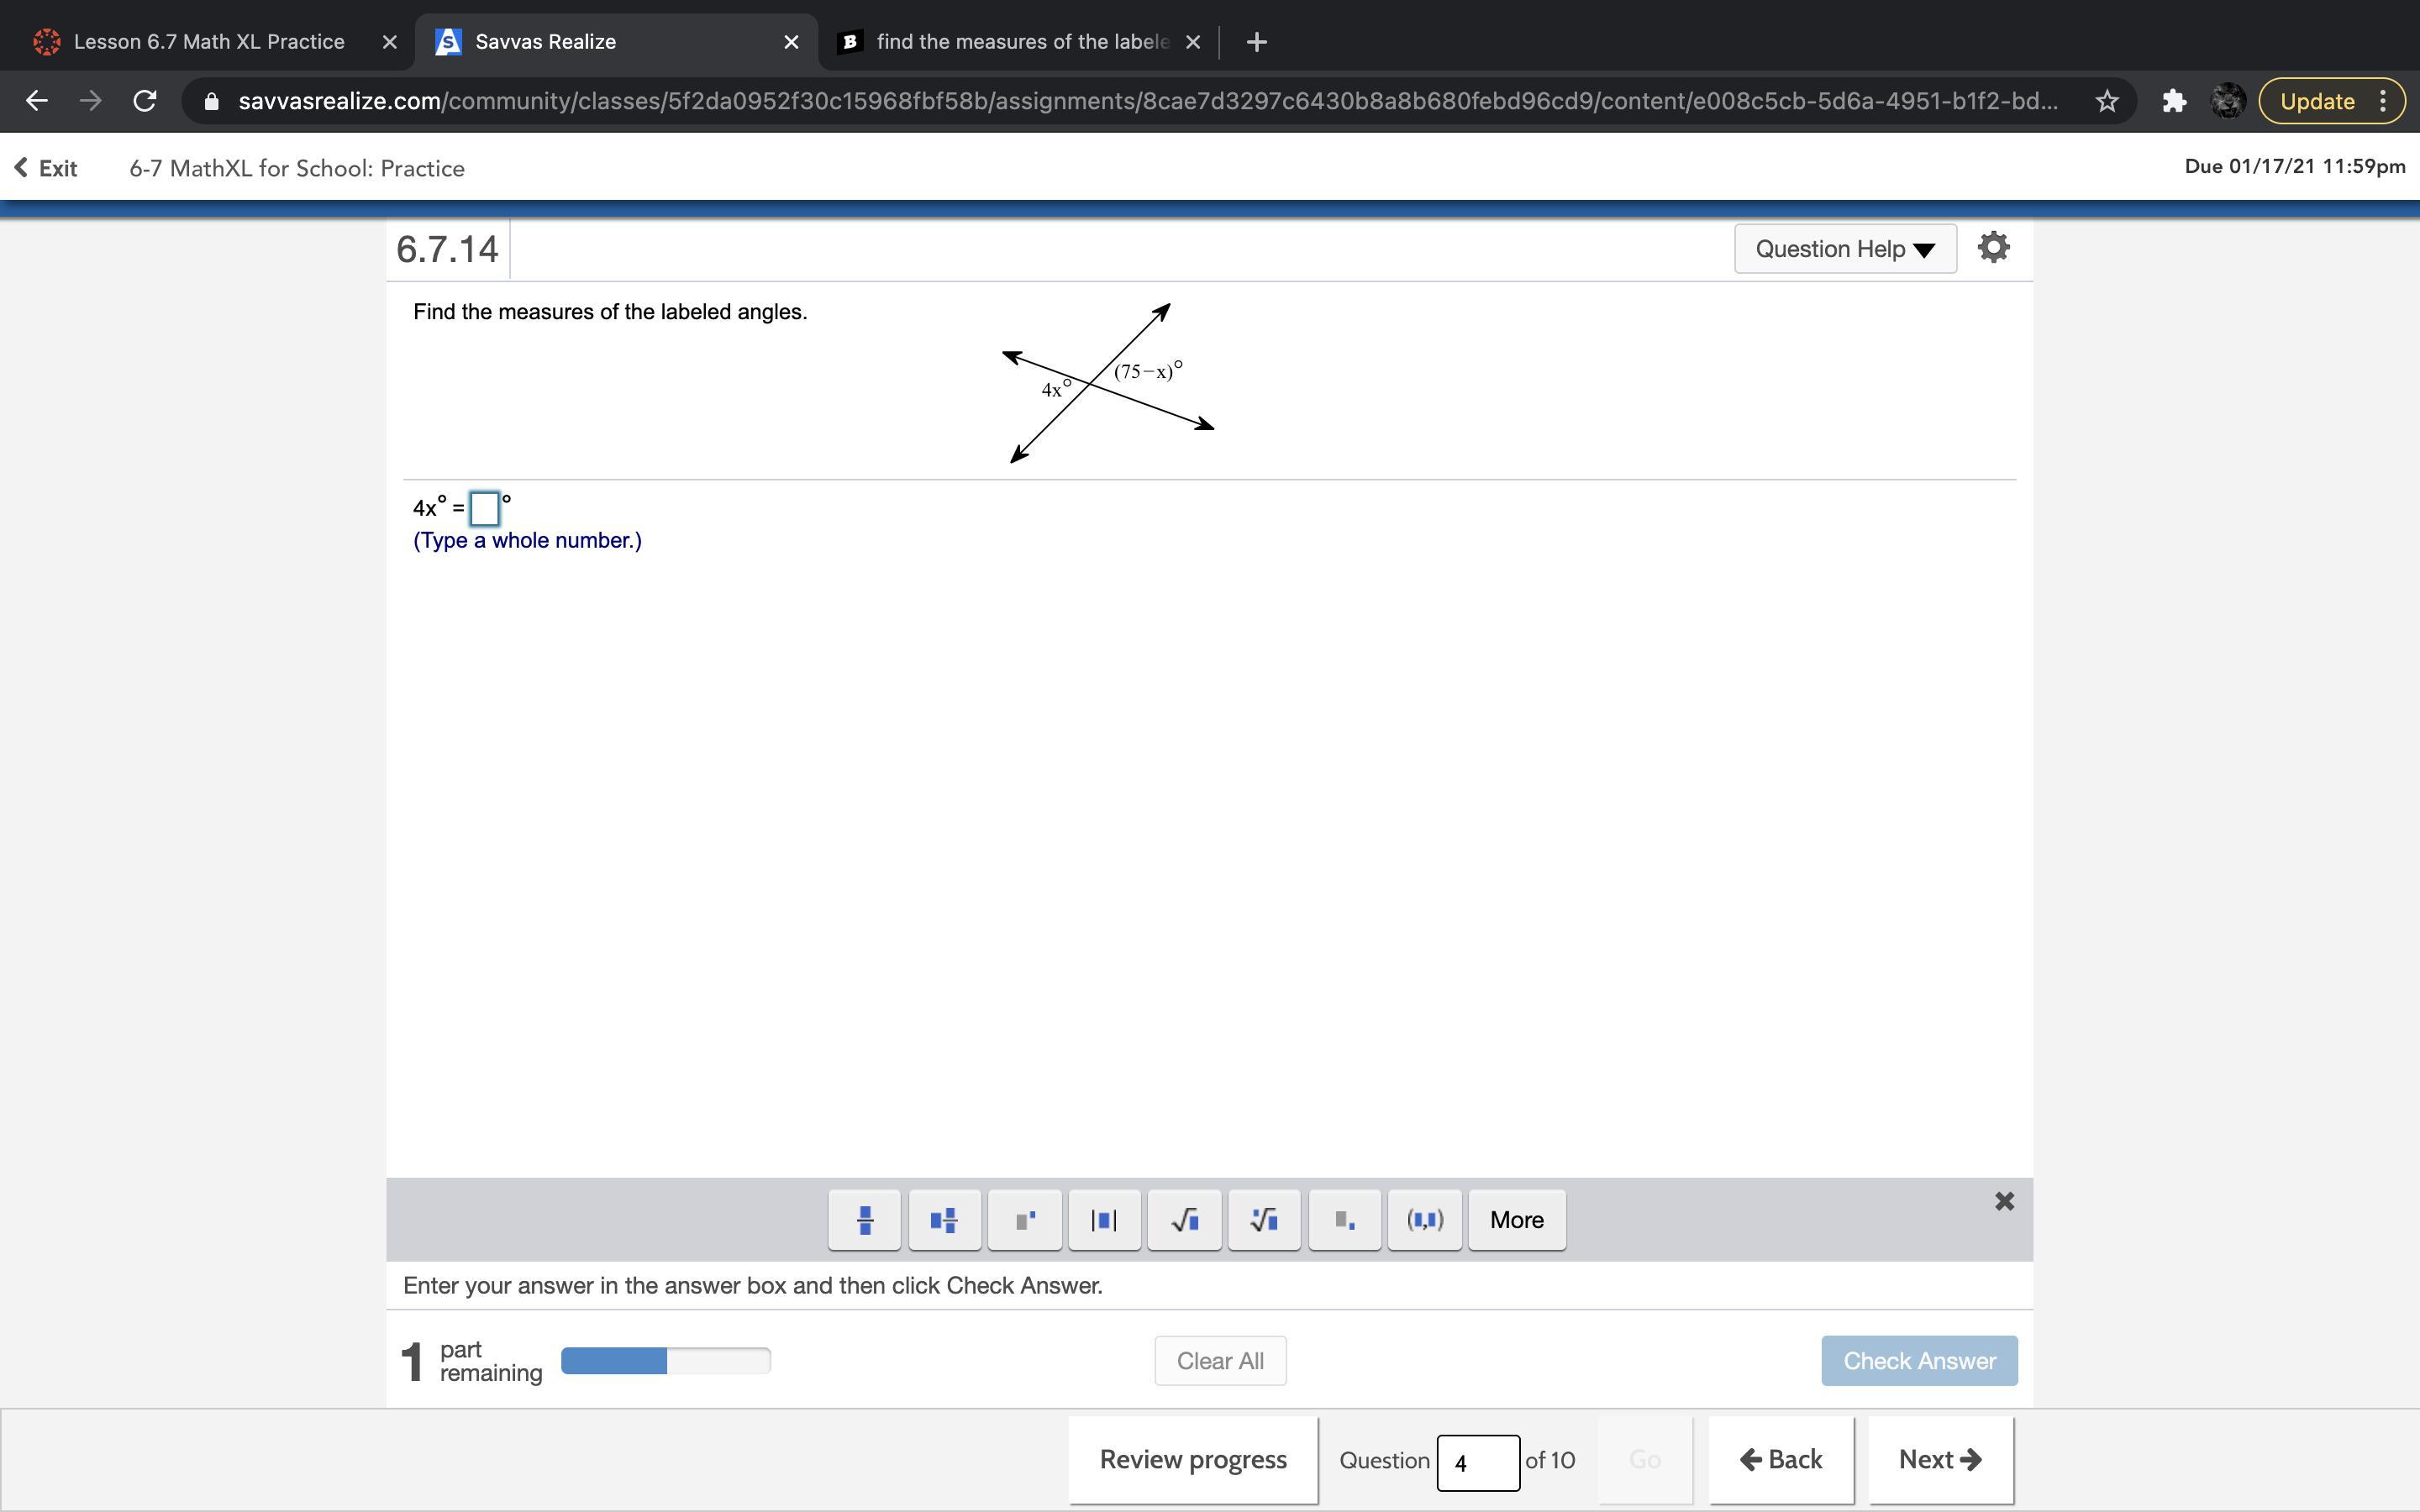The width and height of the screenshot is (2420, 1512).
Task: Click the Check Answer button
Action: (1918, 1360)
